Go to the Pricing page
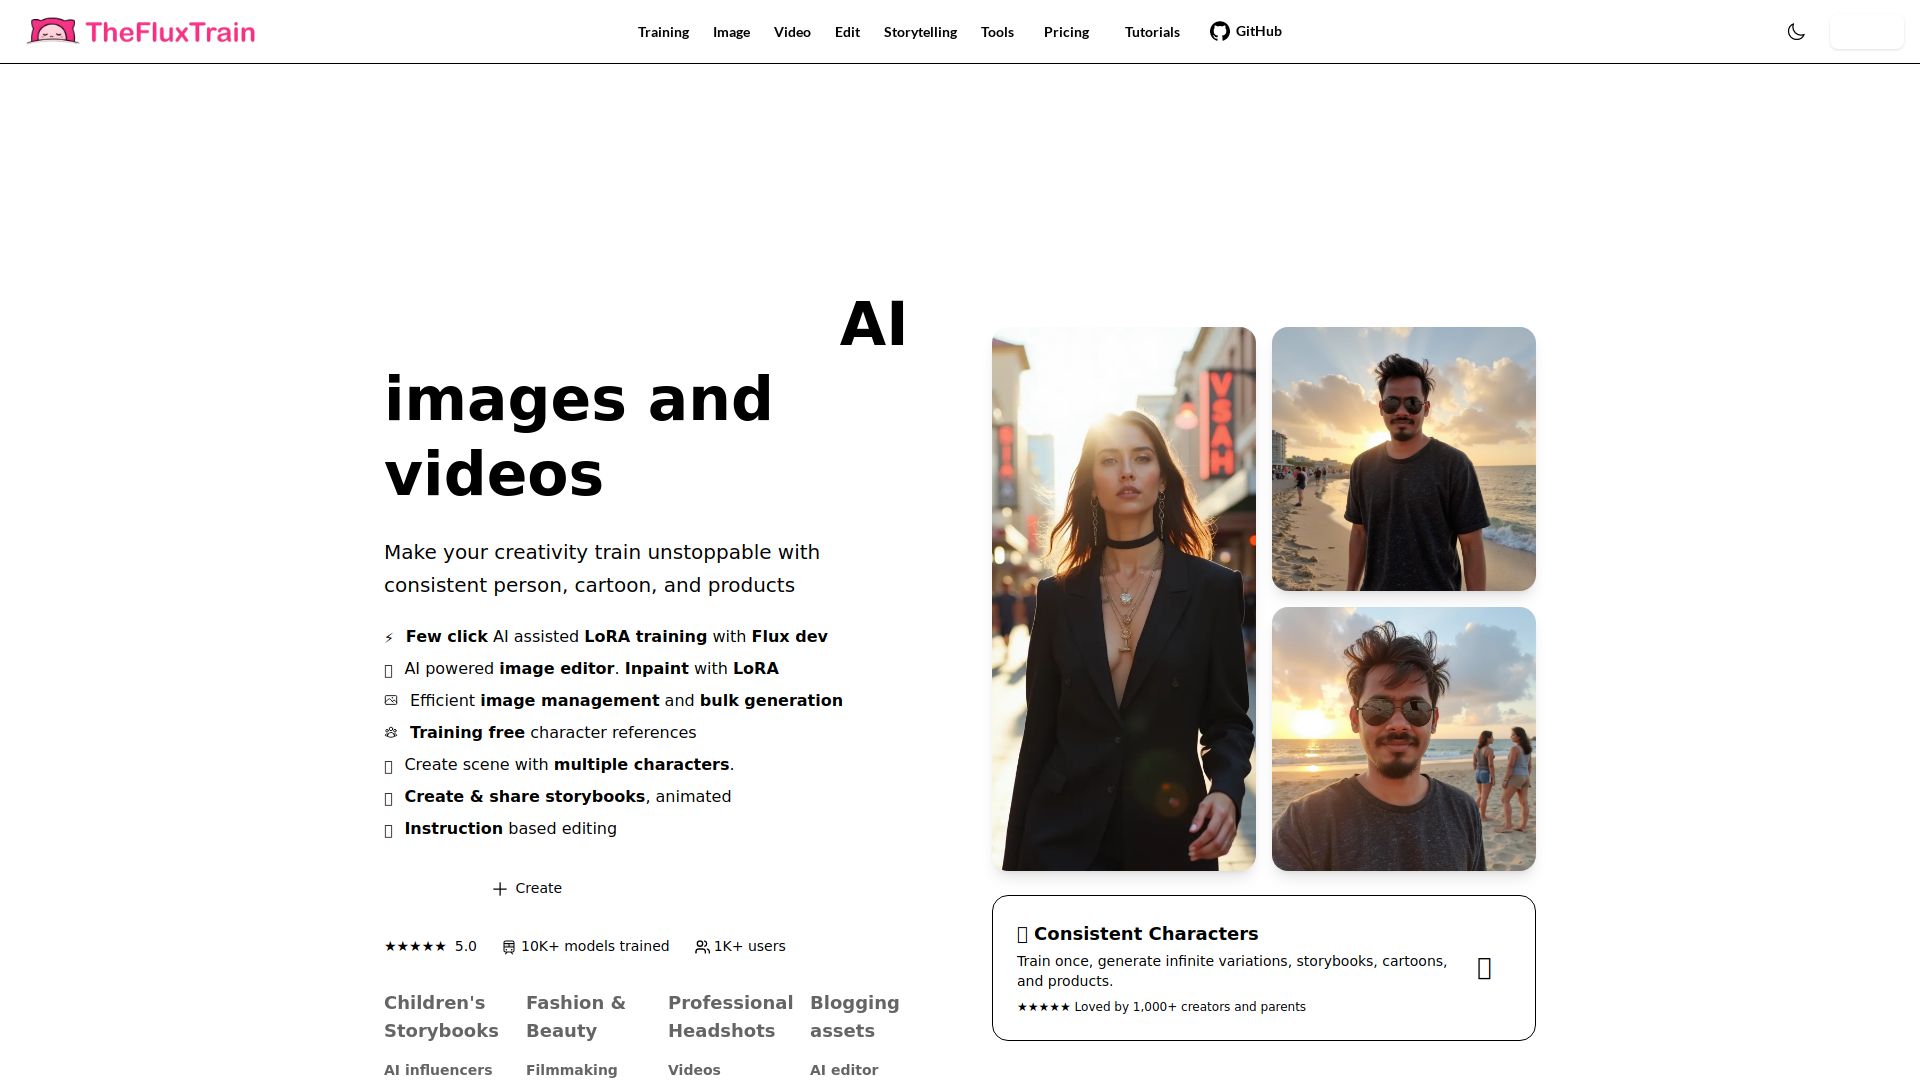The width and height of the screenshot is (1920, 1080). click(x=1066, y=32)
